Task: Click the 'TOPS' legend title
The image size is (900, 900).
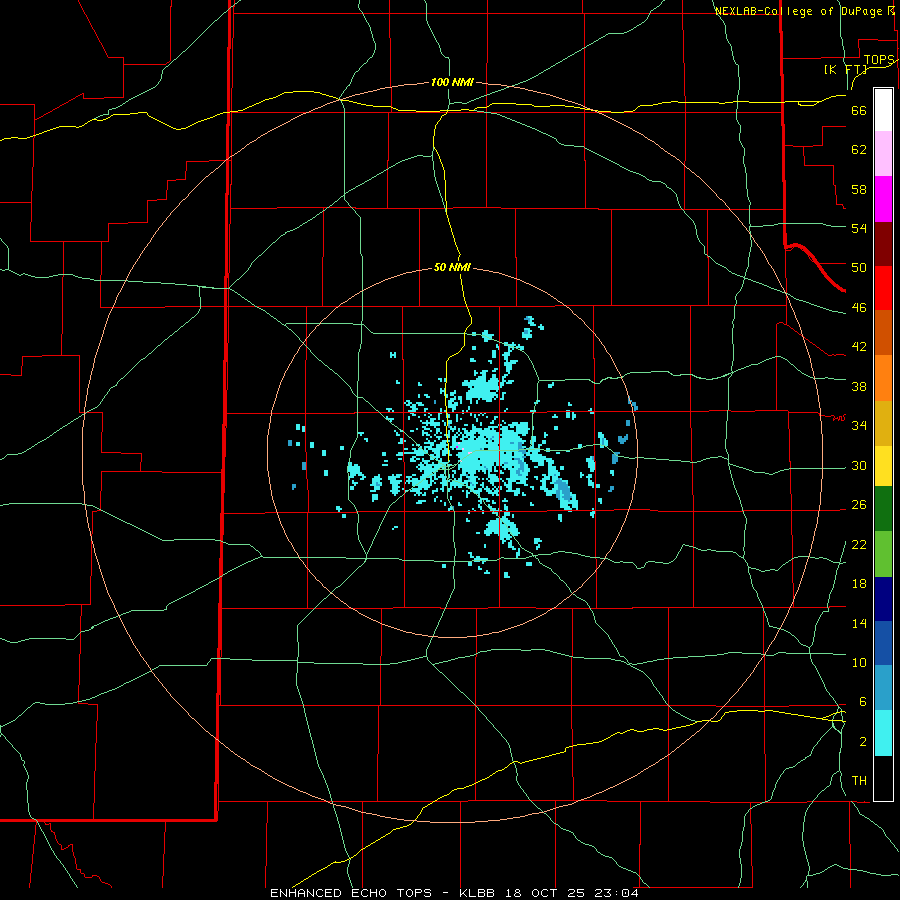Action: click(879, 60)
